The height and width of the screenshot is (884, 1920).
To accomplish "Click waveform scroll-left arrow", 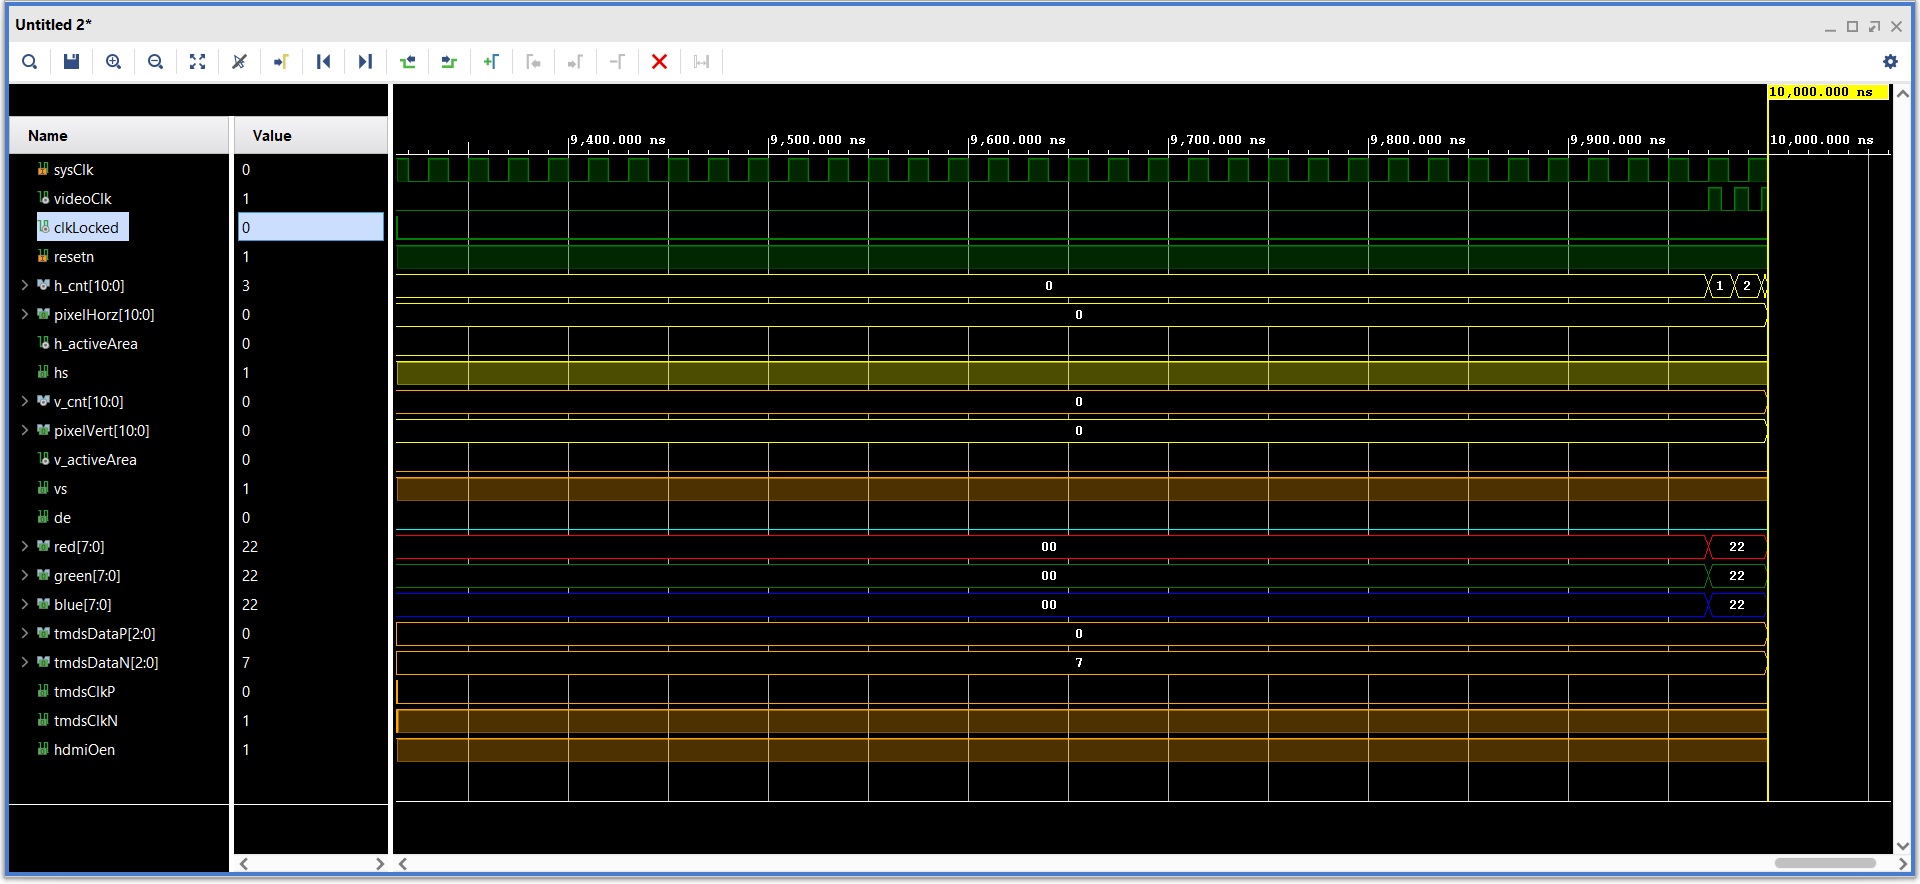I will point(403,864).
